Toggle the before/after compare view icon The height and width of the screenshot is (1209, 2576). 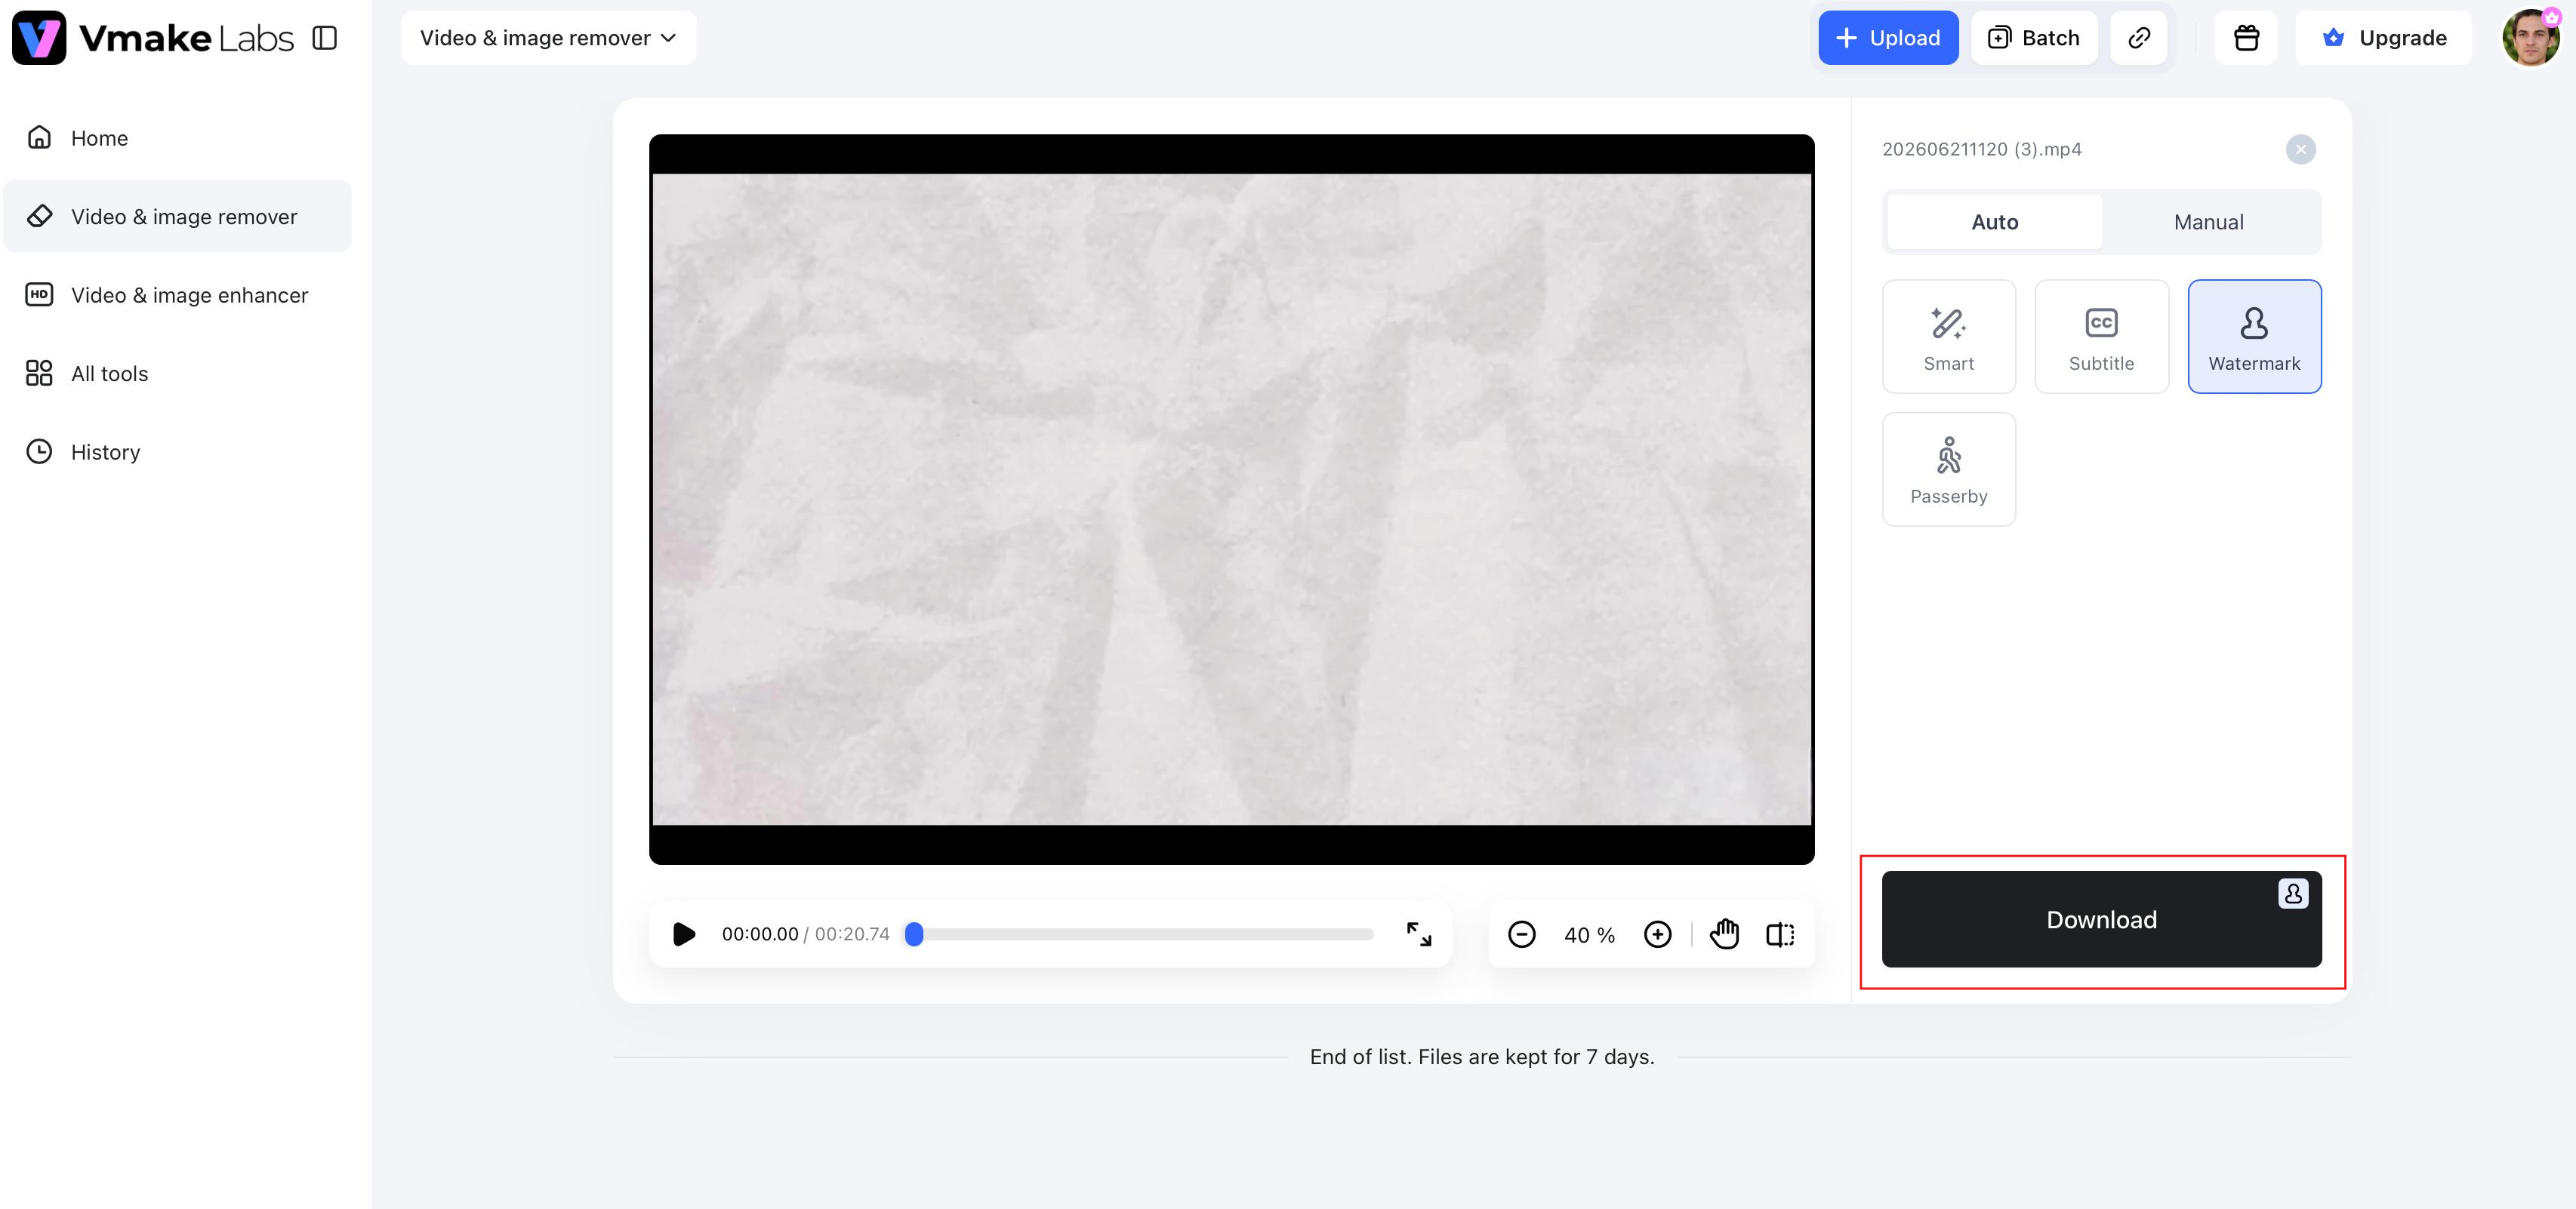1780,934
